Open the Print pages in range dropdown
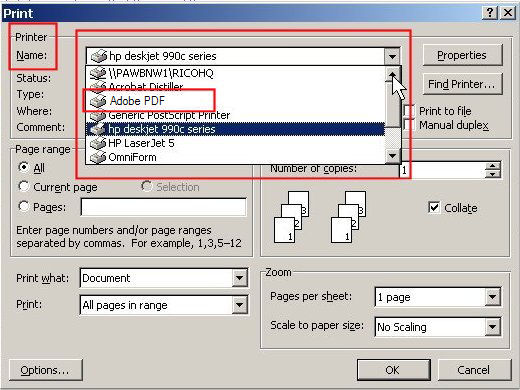520x390 pixels. point(239,305)
